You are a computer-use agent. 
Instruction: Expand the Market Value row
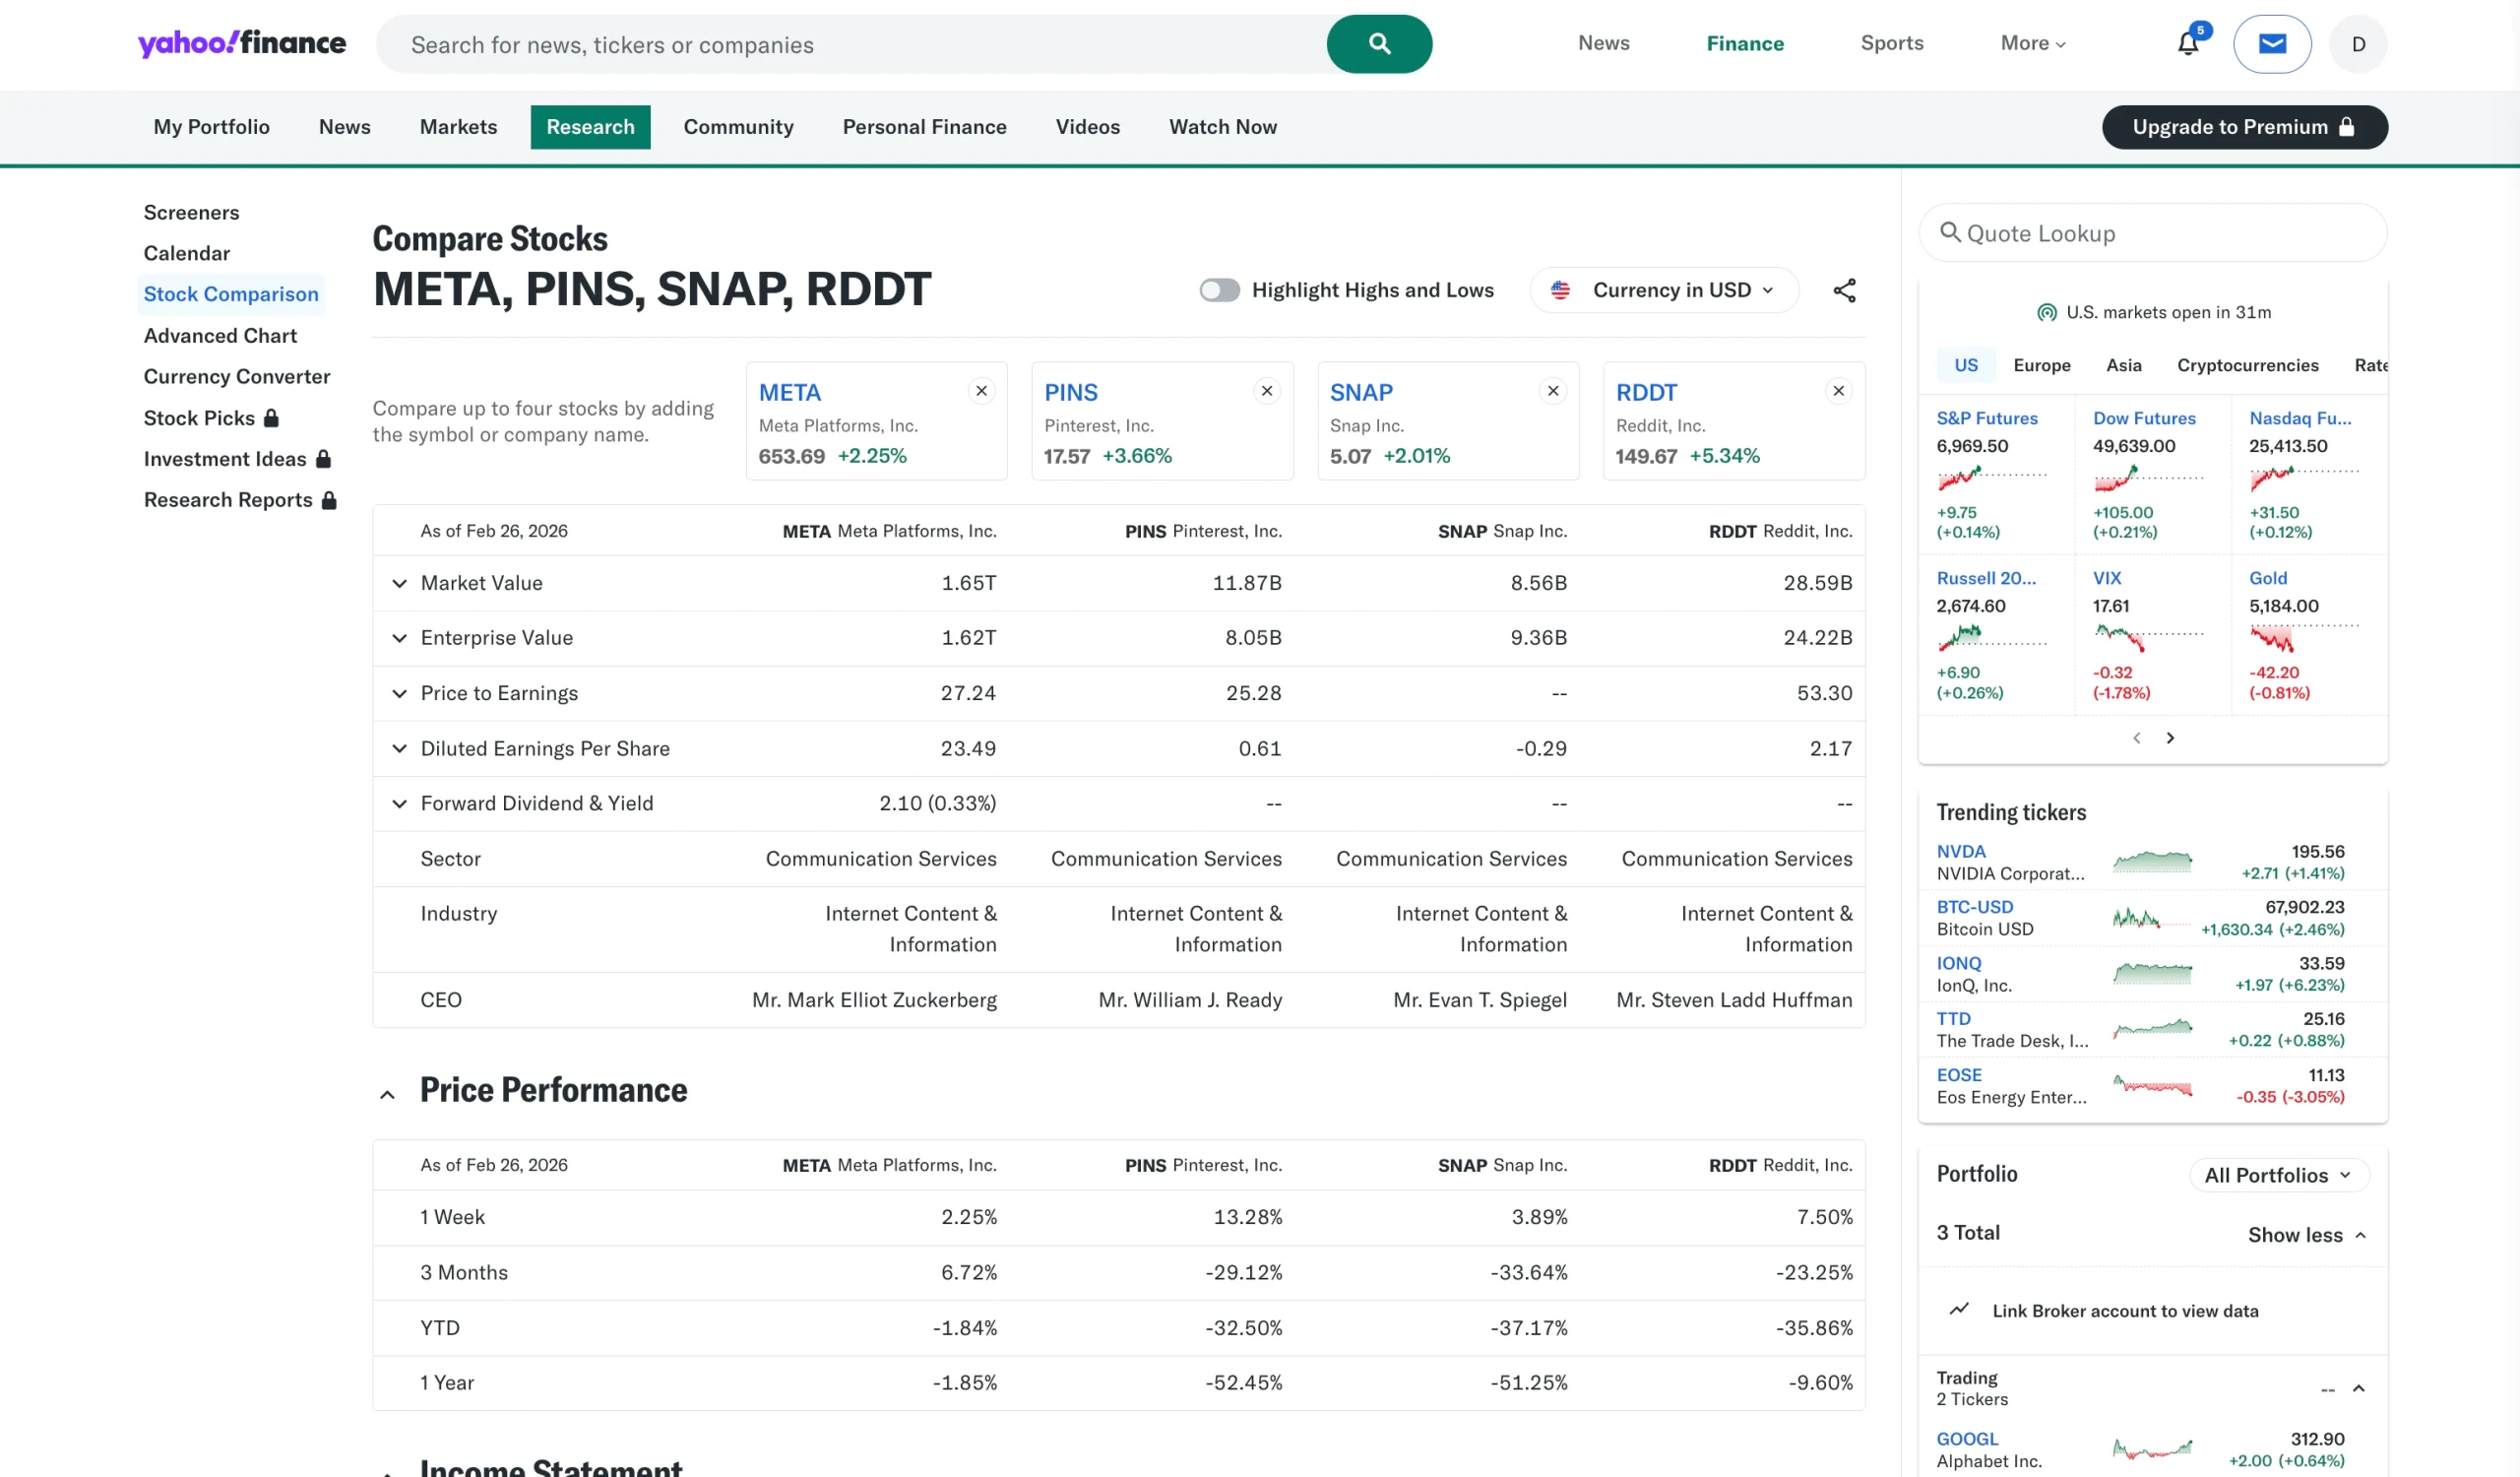click(x=399, y=583)
